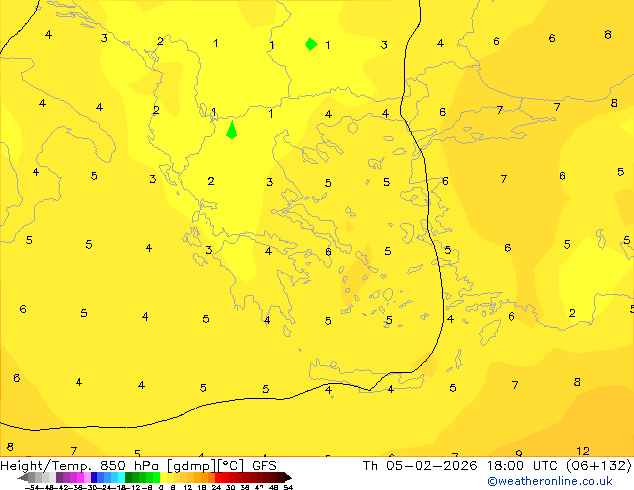Select the 'GFS' model label
This screenshot has height=490, width=634.
[264, 465]
